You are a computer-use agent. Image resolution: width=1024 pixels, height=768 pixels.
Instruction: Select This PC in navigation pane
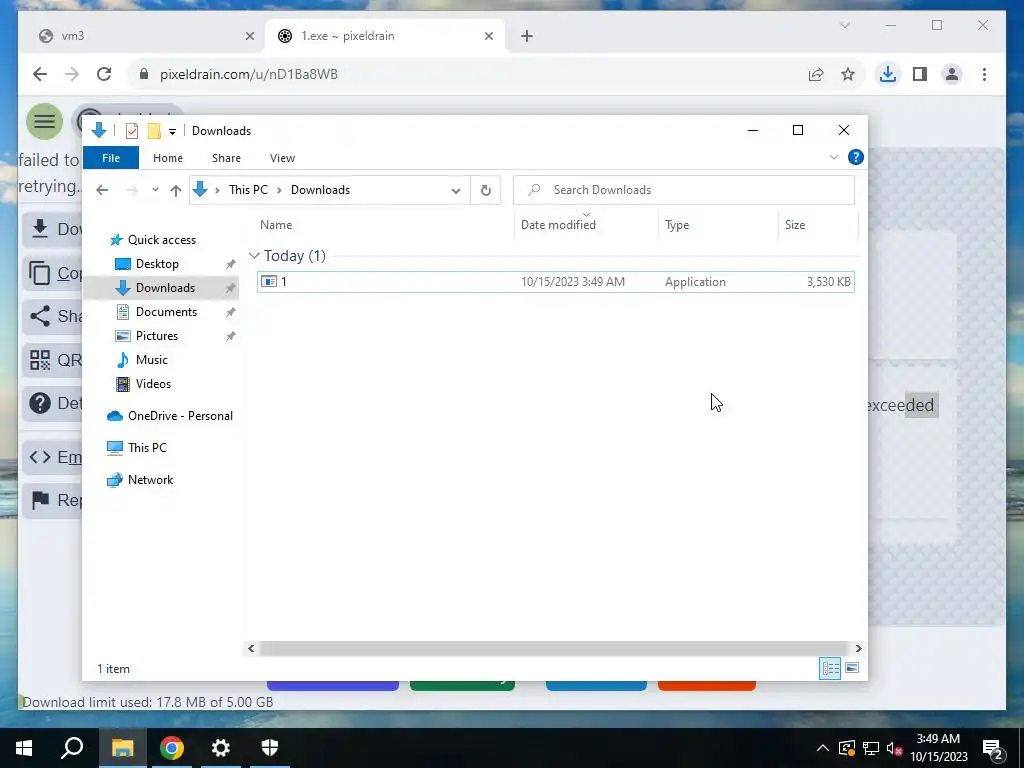147,448
